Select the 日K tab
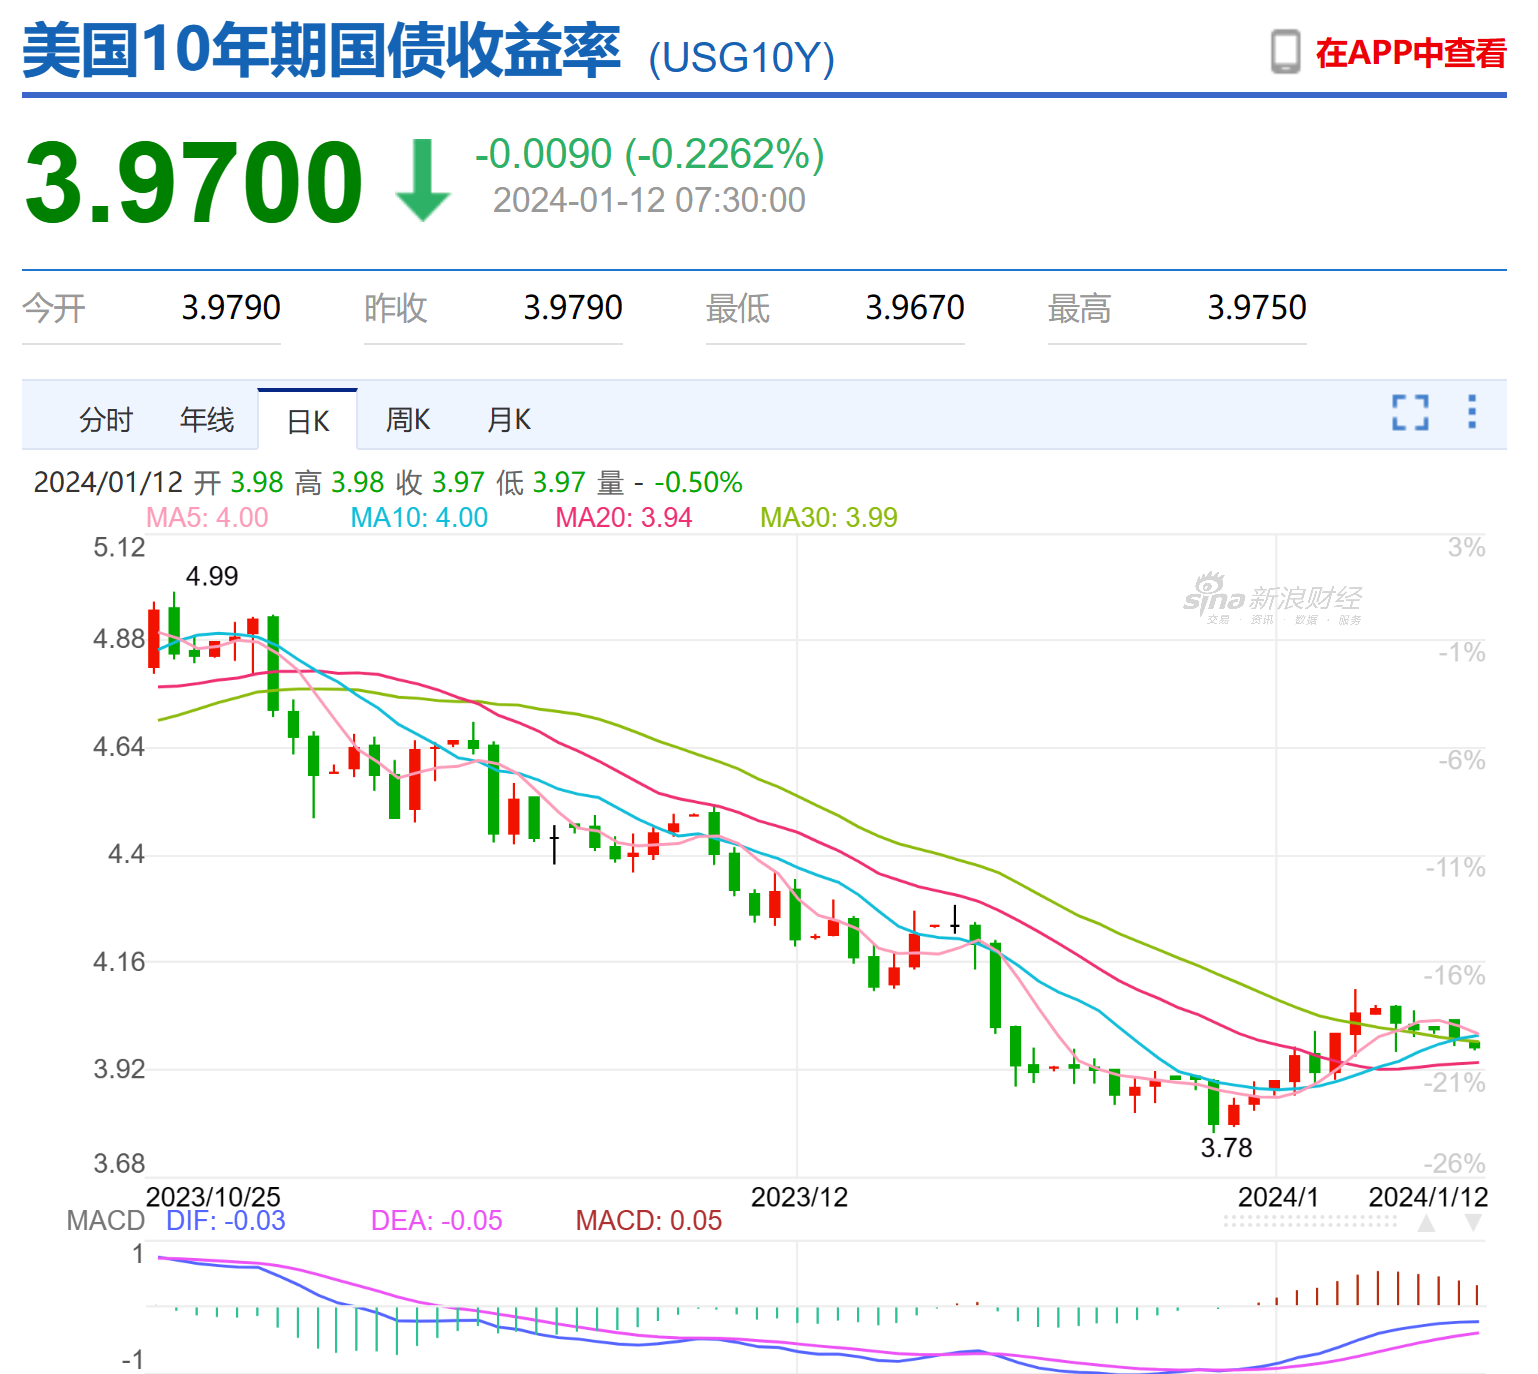 [x=307, y=419]
